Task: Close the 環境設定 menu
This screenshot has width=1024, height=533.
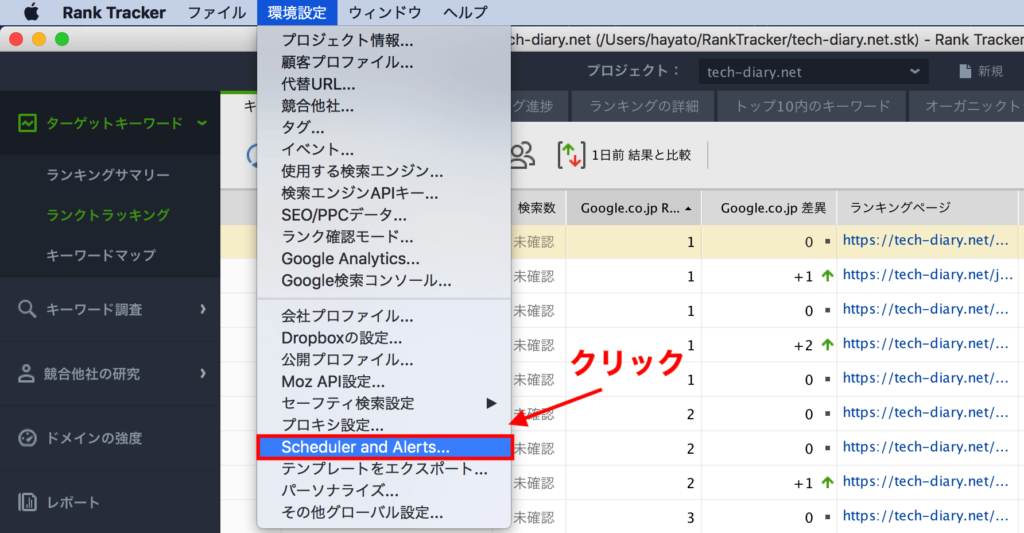Action: tap(297, 12)
